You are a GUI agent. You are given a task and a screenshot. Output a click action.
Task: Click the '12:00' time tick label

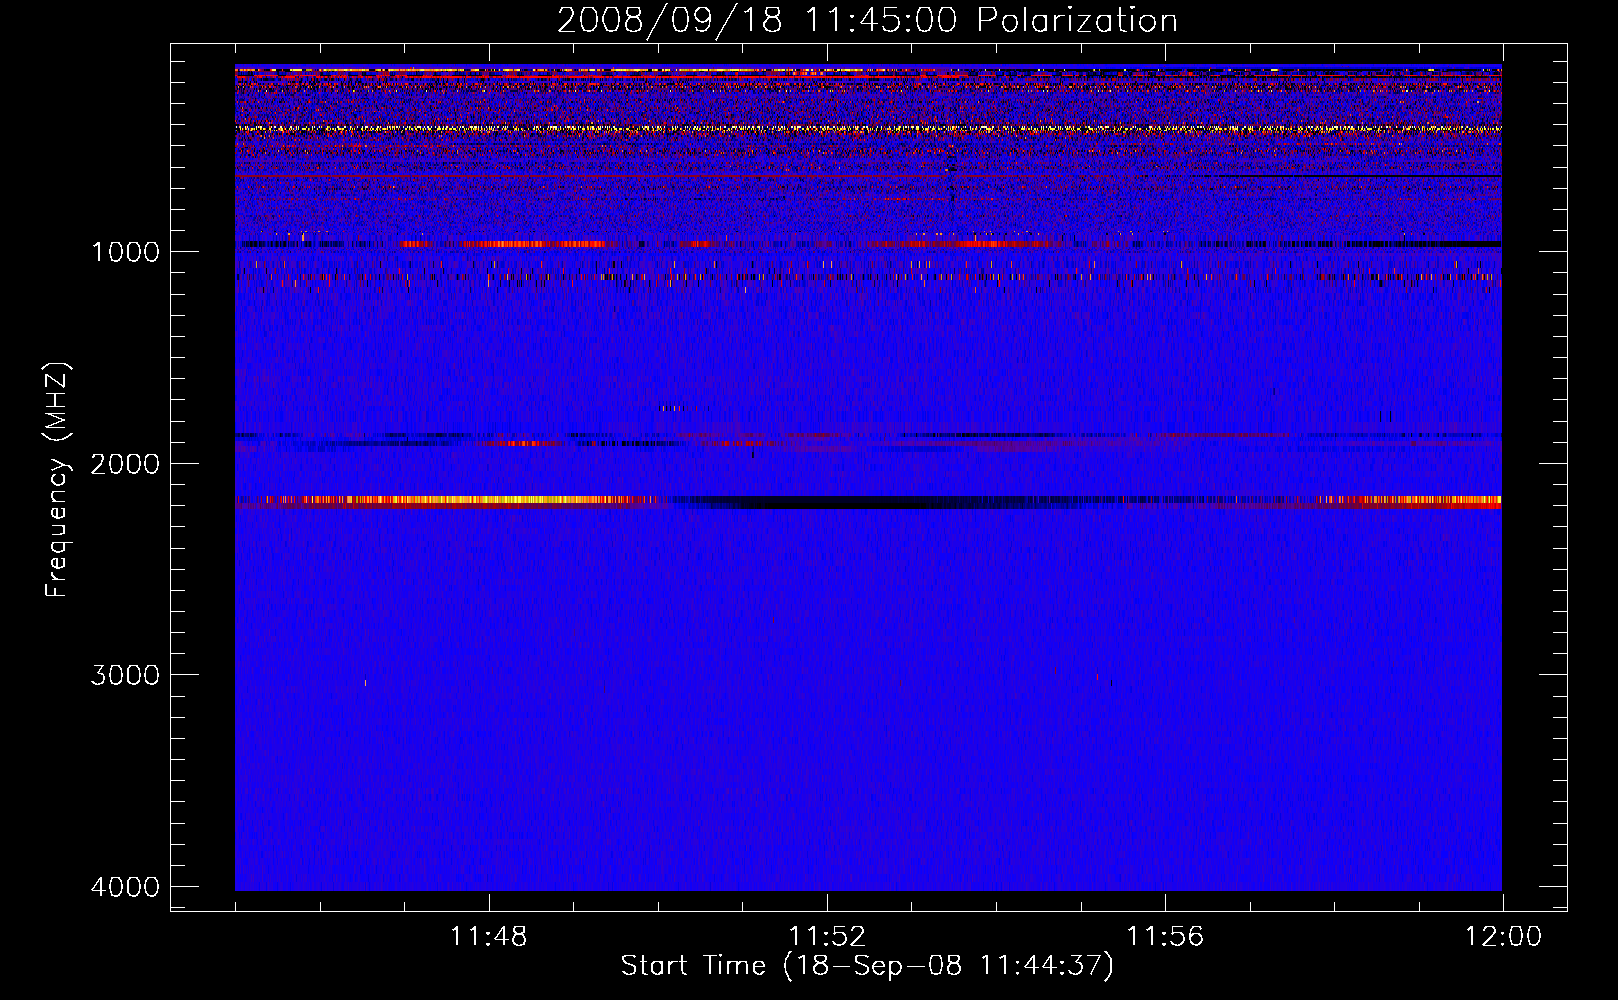point(1503,936)
